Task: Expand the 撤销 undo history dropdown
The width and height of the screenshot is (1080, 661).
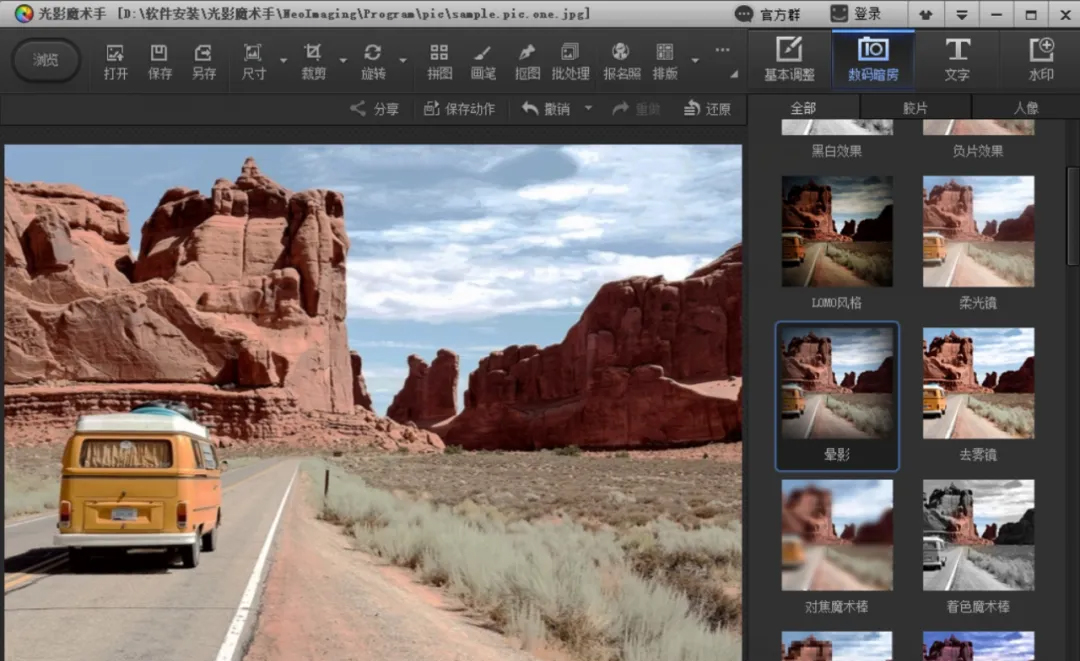Action: [588, 108]
